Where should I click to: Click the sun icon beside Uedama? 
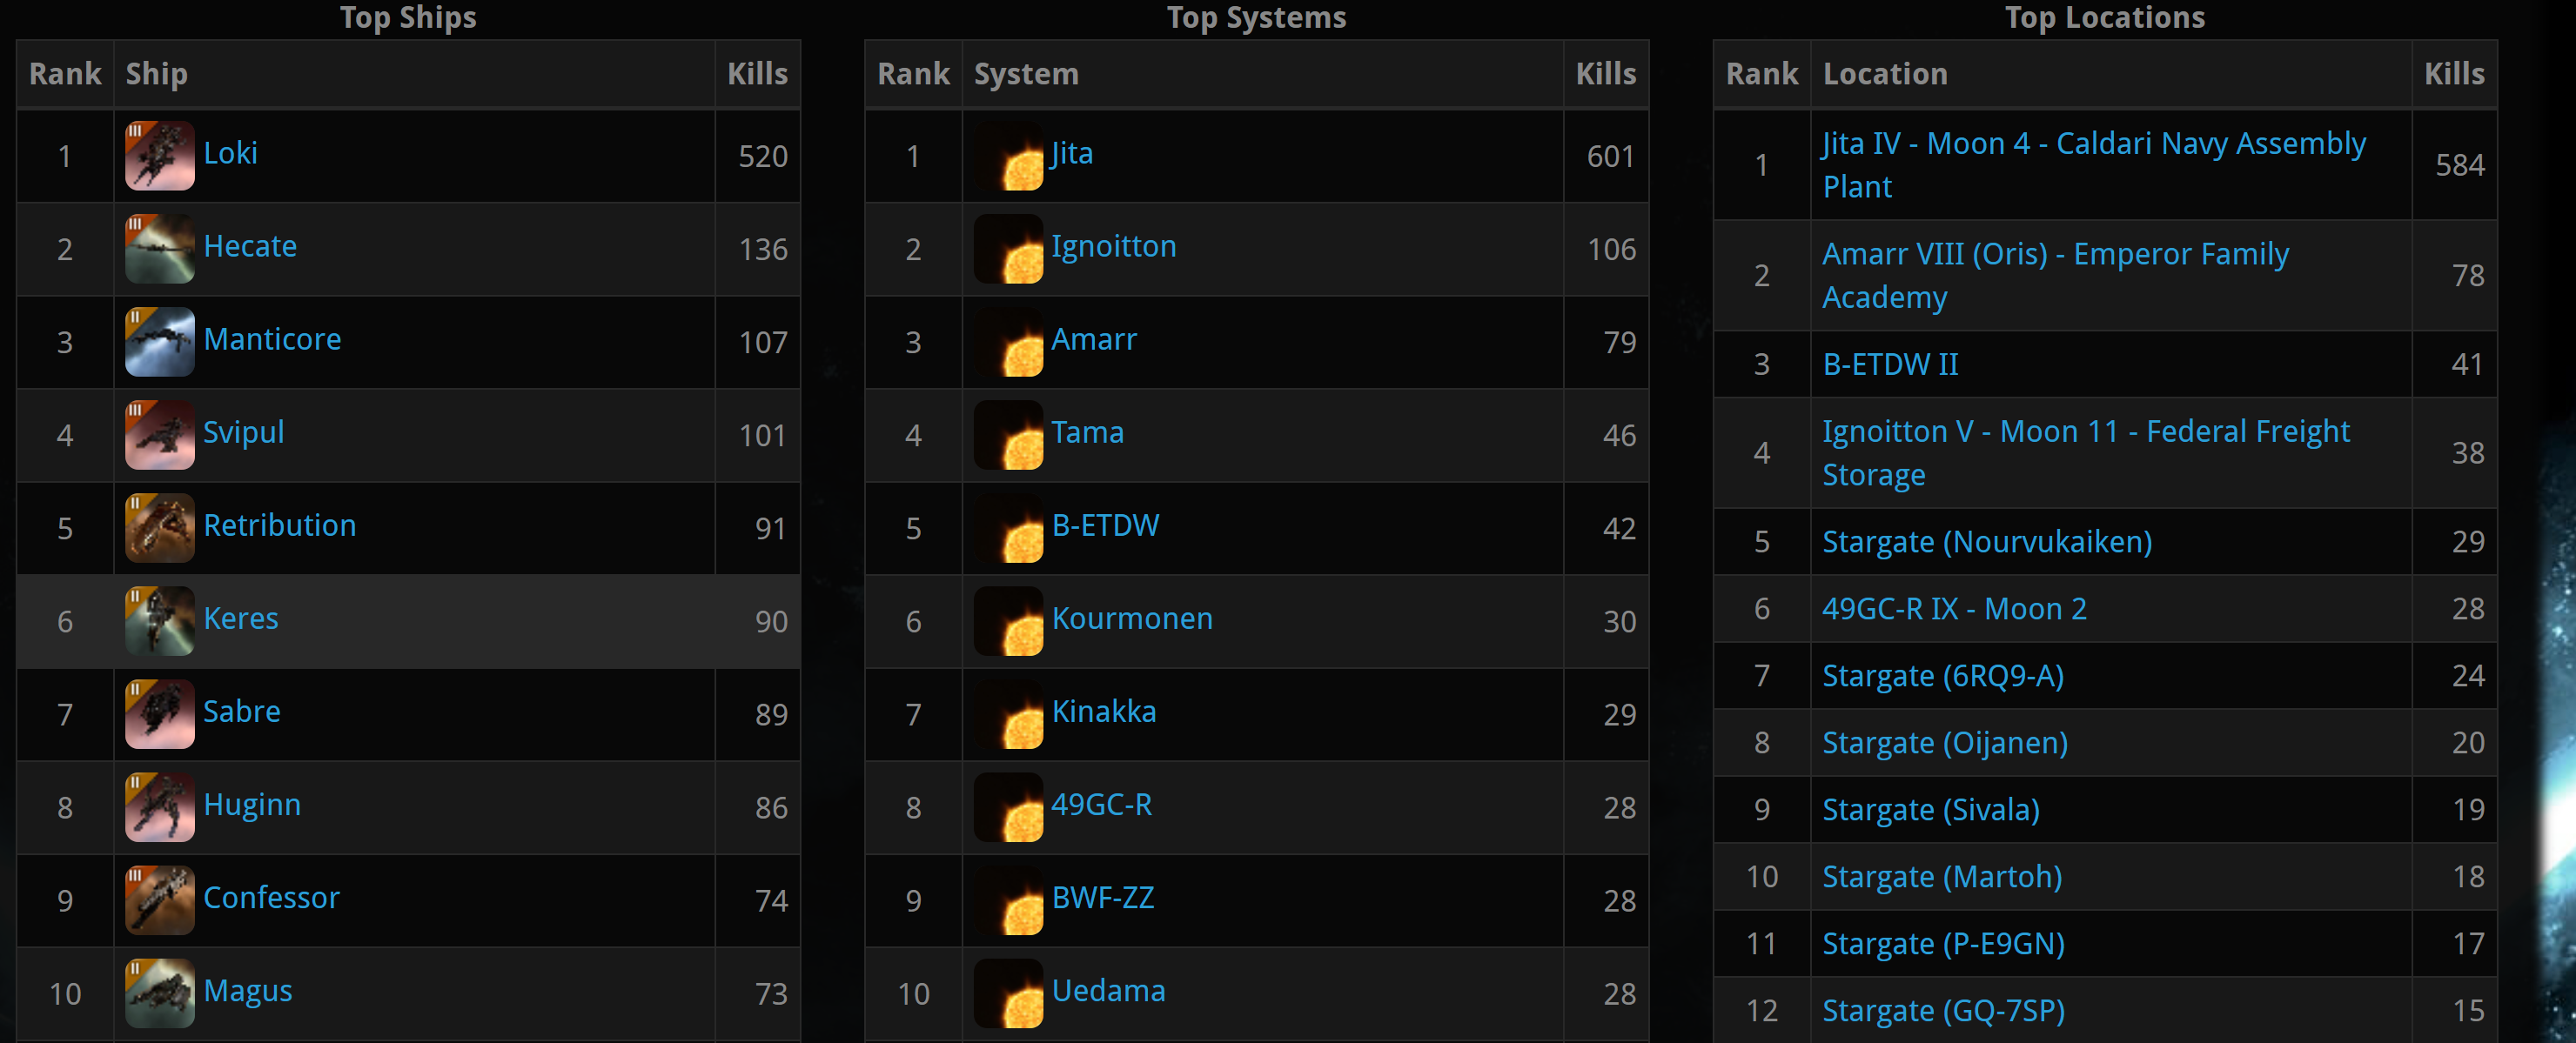point(1009,992)
